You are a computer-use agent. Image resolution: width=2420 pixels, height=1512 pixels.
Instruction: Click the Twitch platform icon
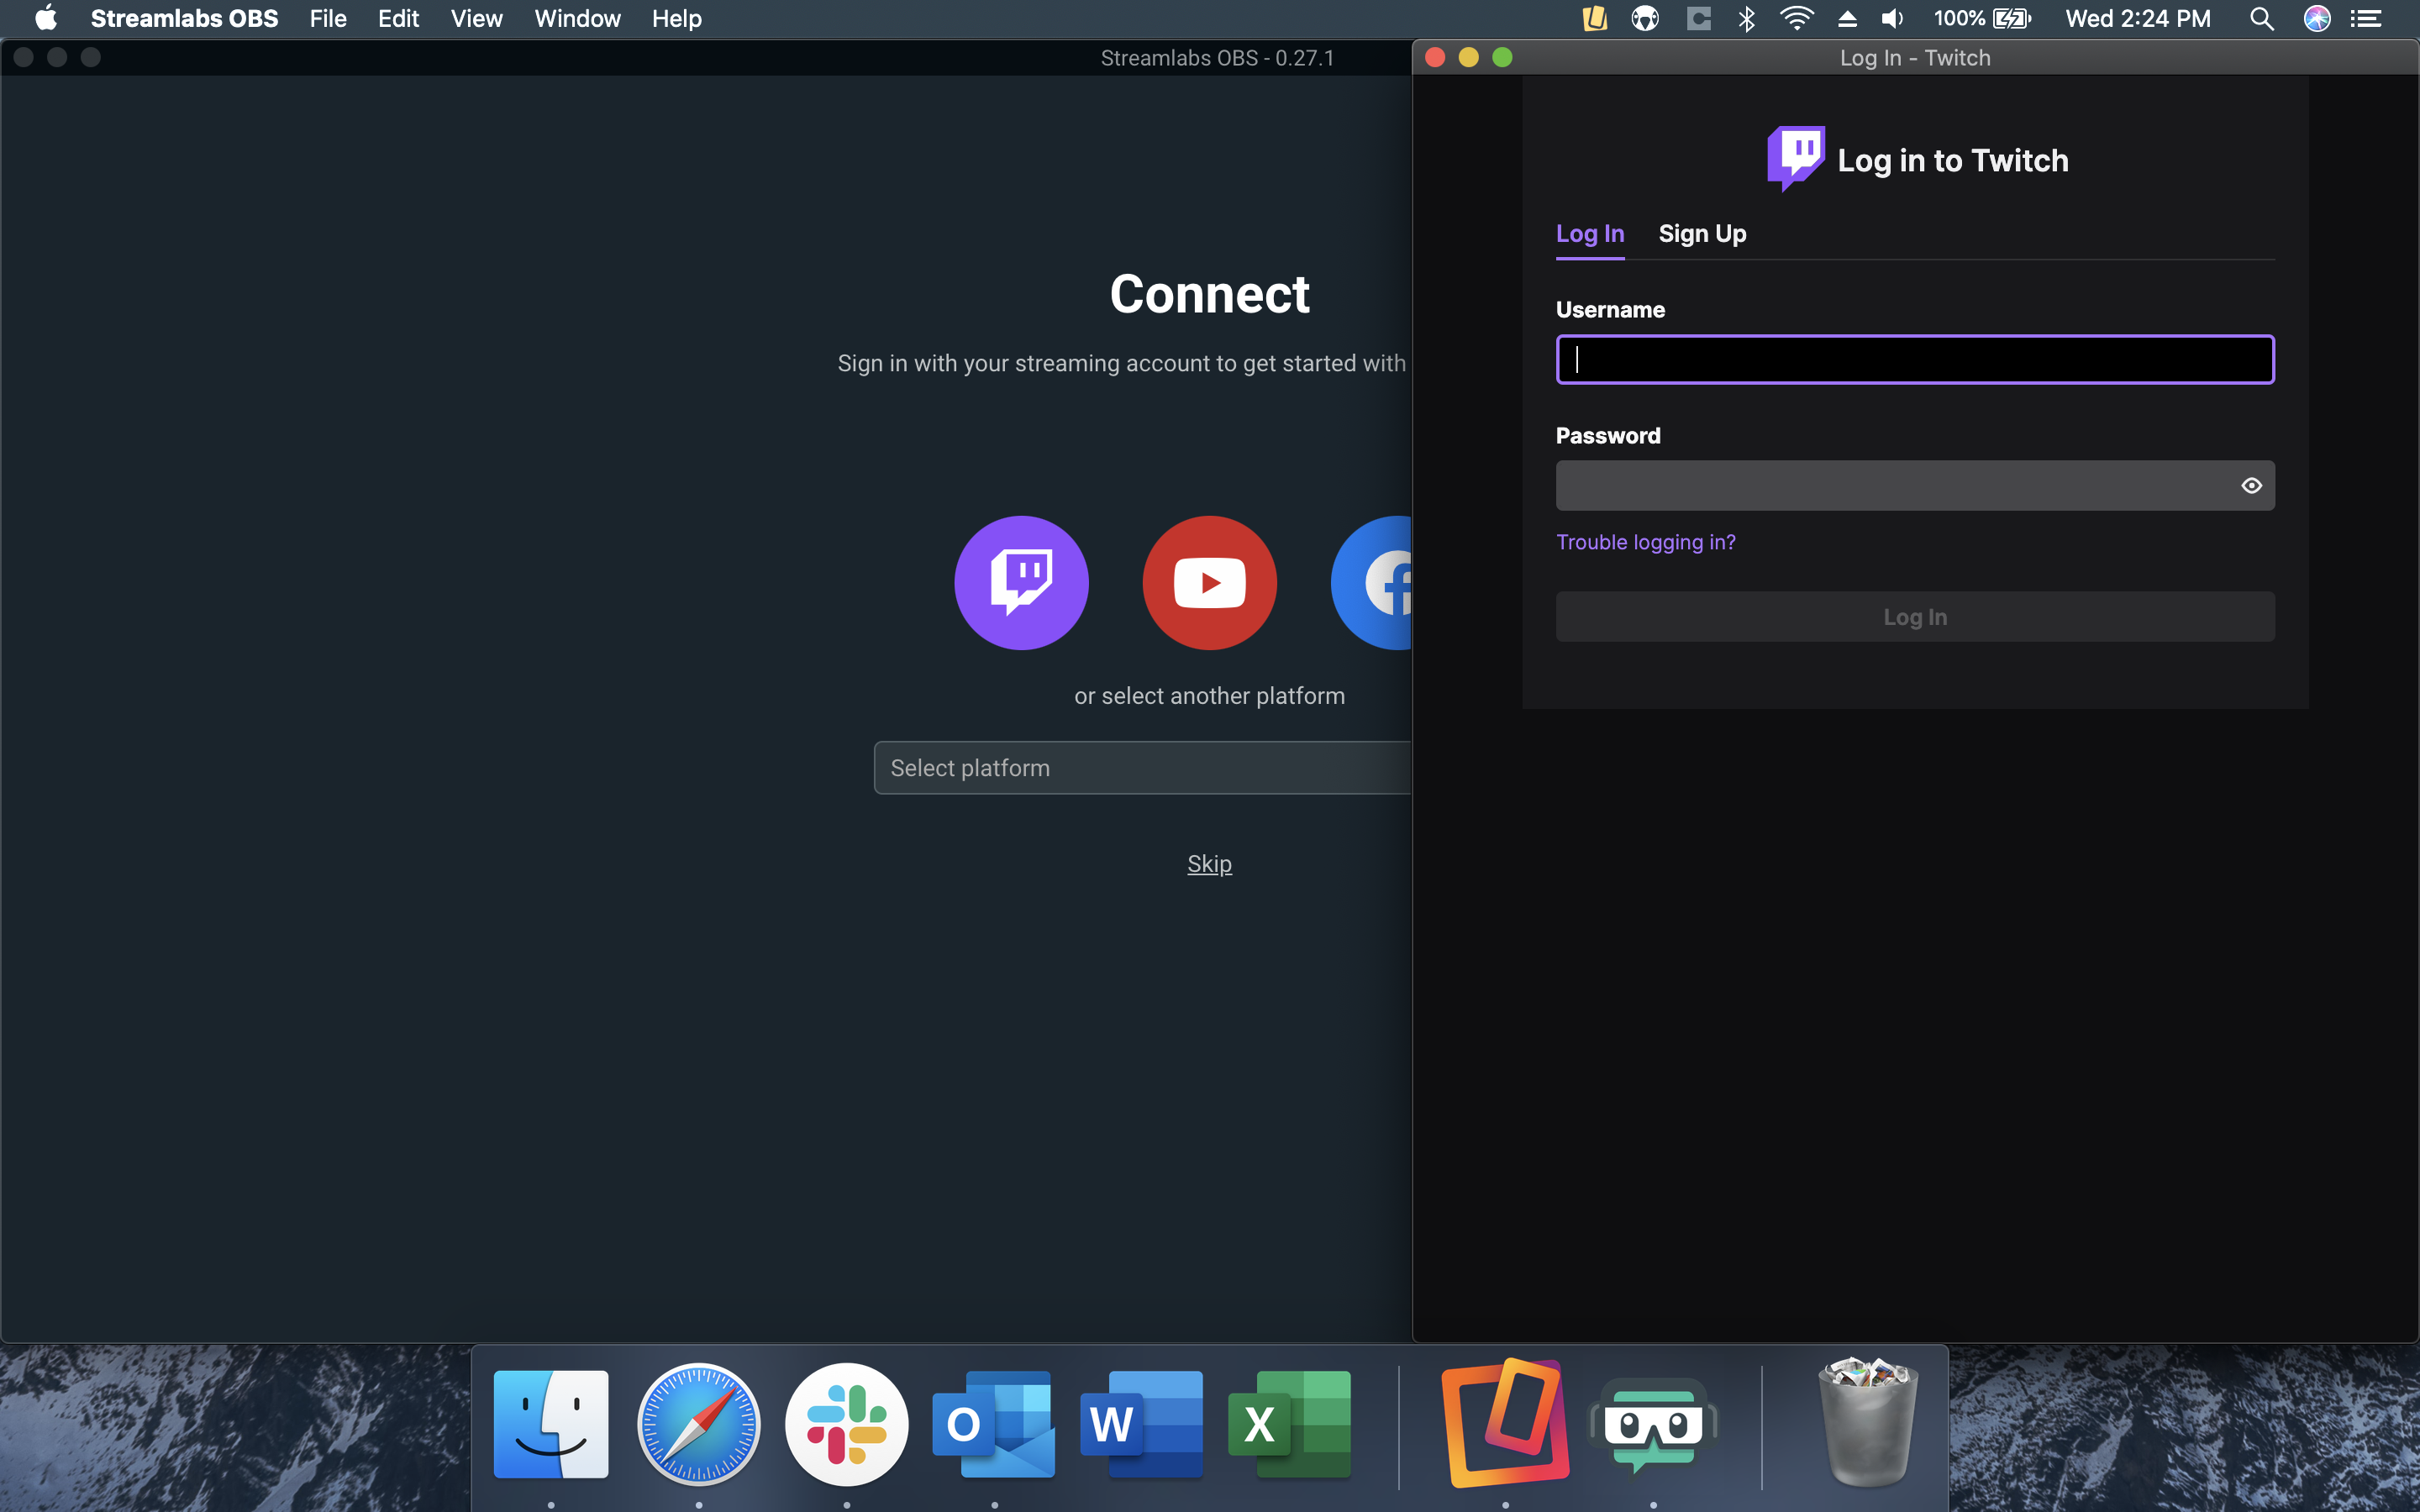pos(1021,583)
